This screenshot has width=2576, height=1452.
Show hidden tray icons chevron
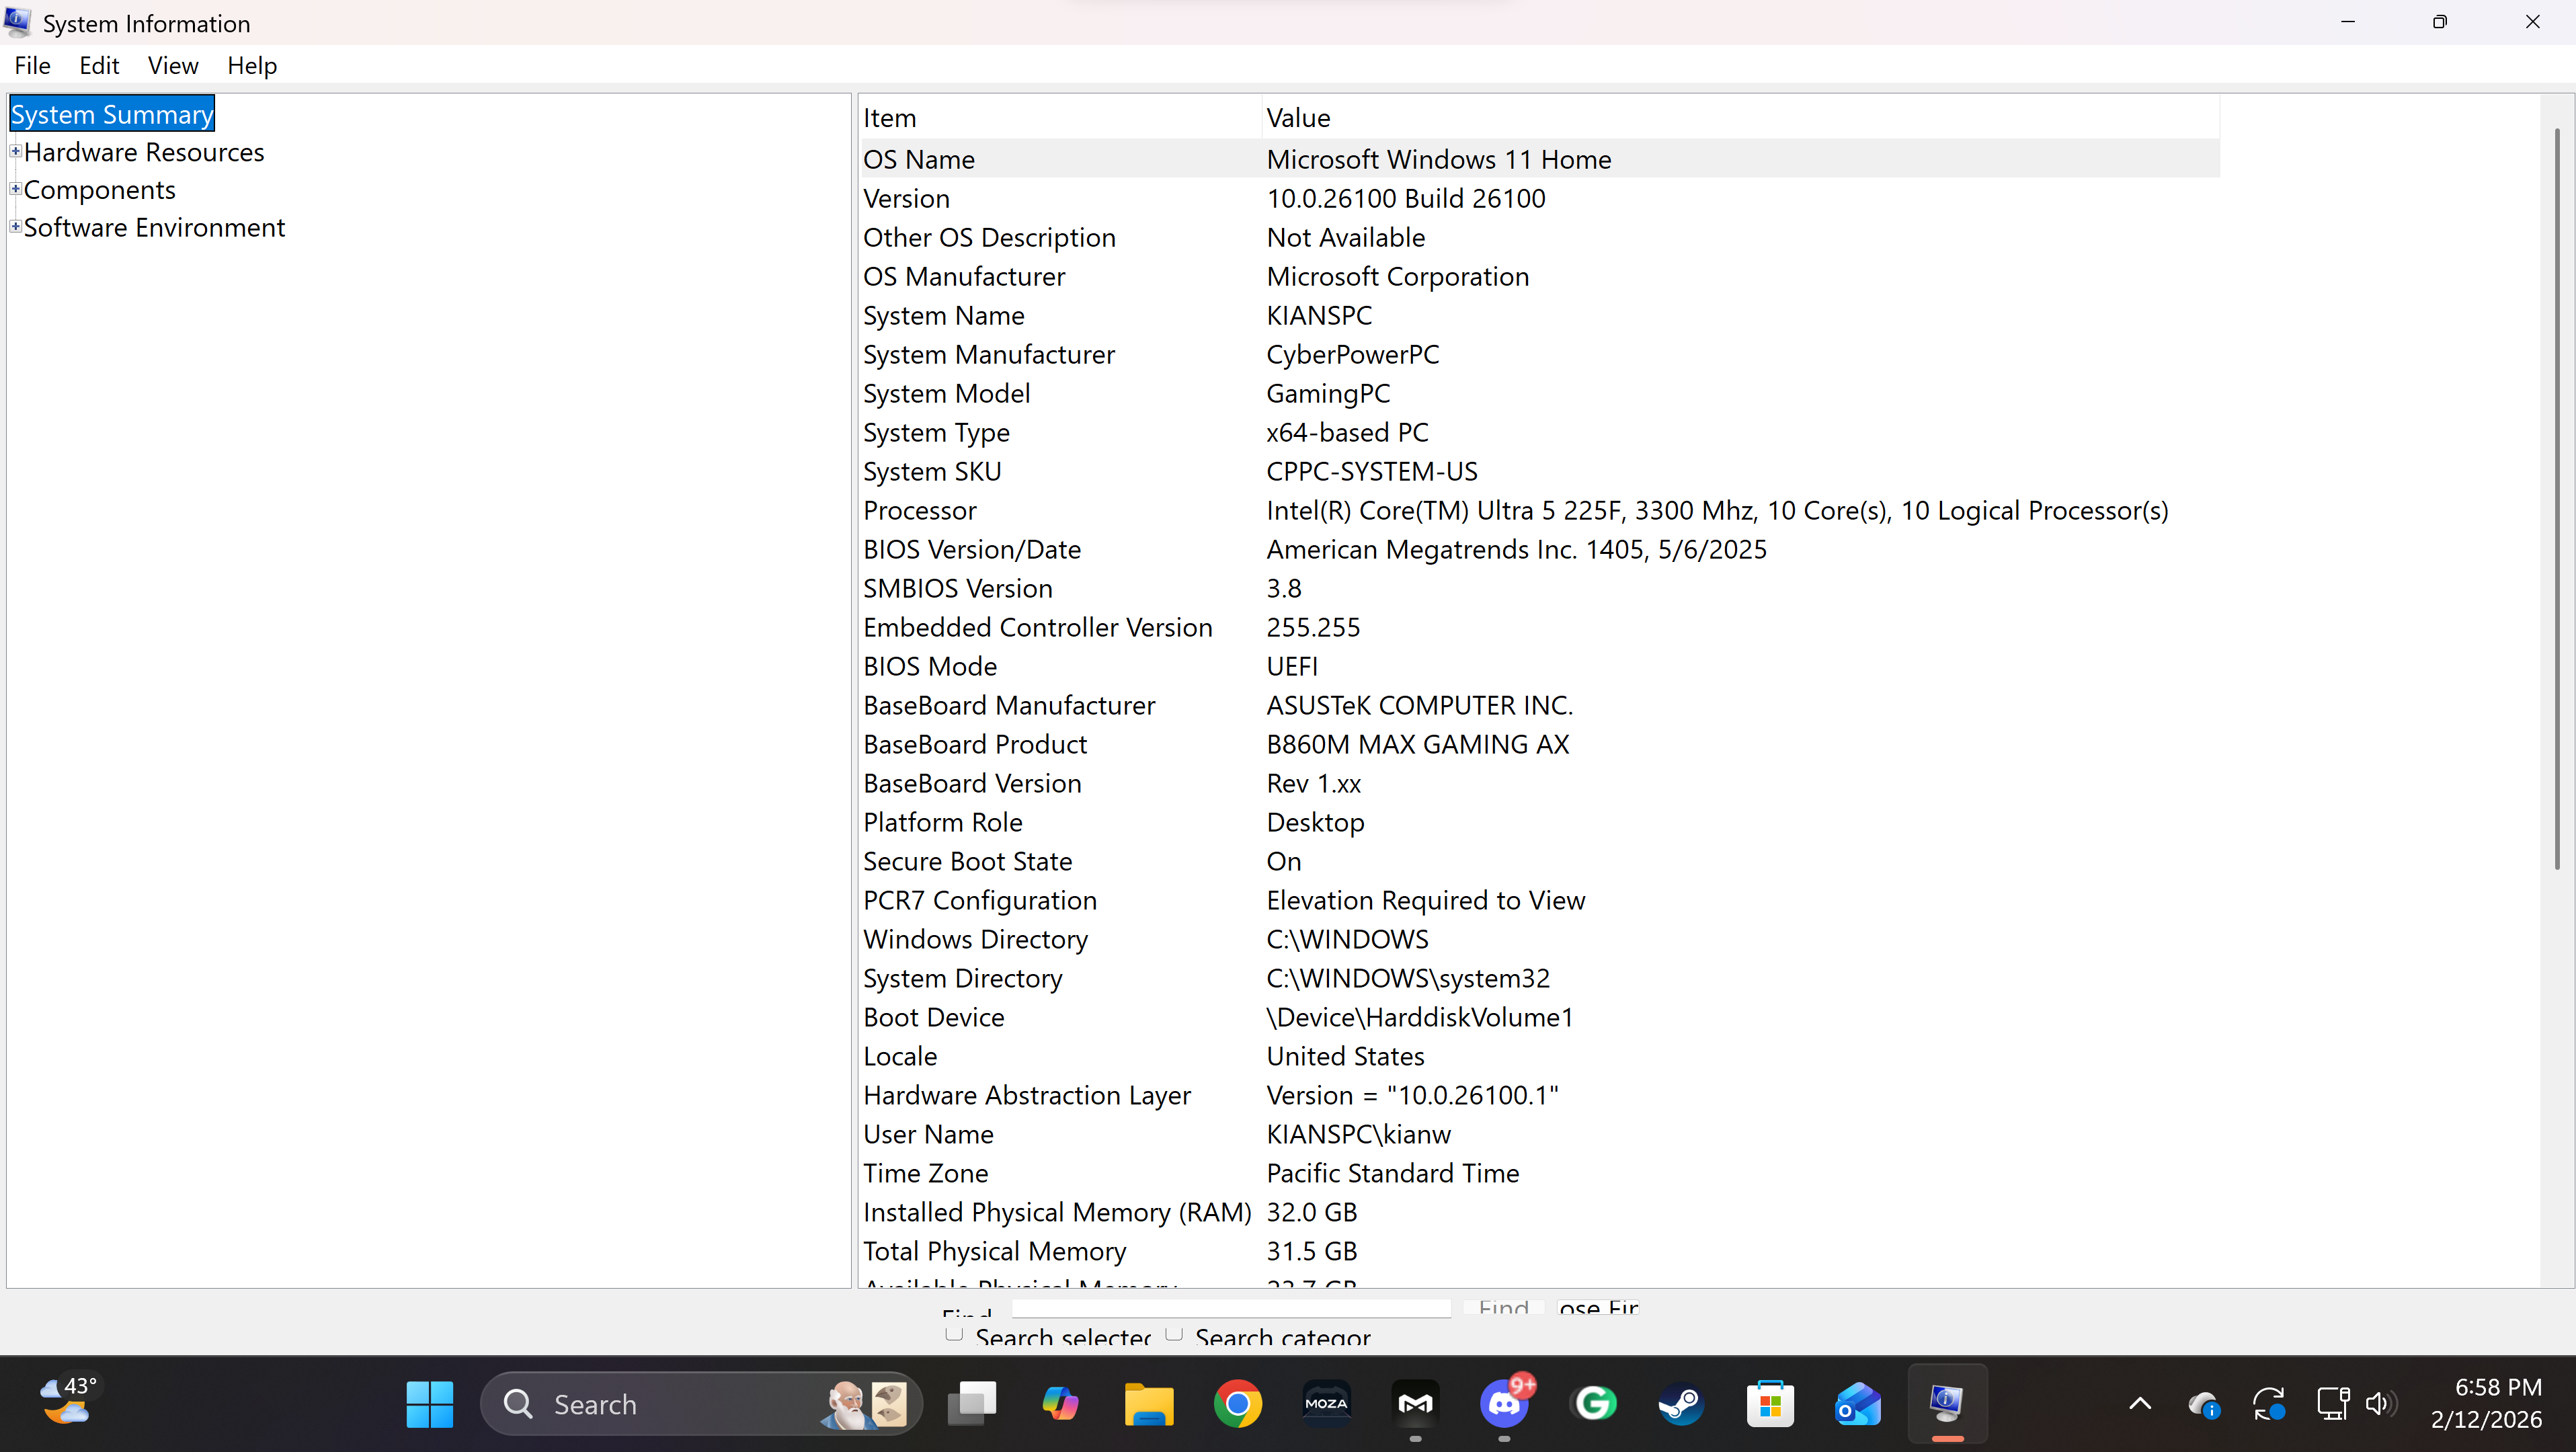[2140, 1404]
